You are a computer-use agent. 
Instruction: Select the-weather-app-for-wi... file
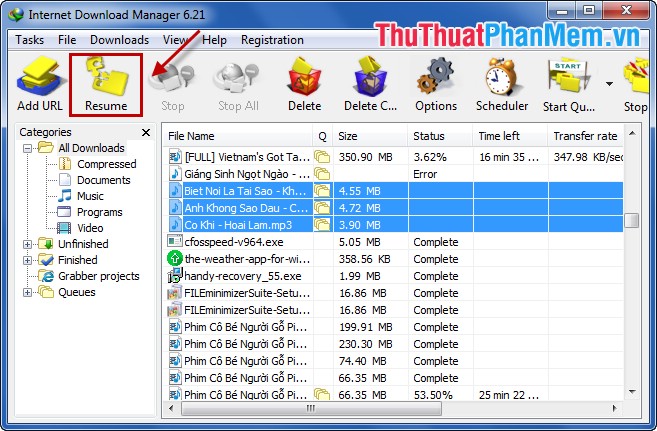[247, 259]
